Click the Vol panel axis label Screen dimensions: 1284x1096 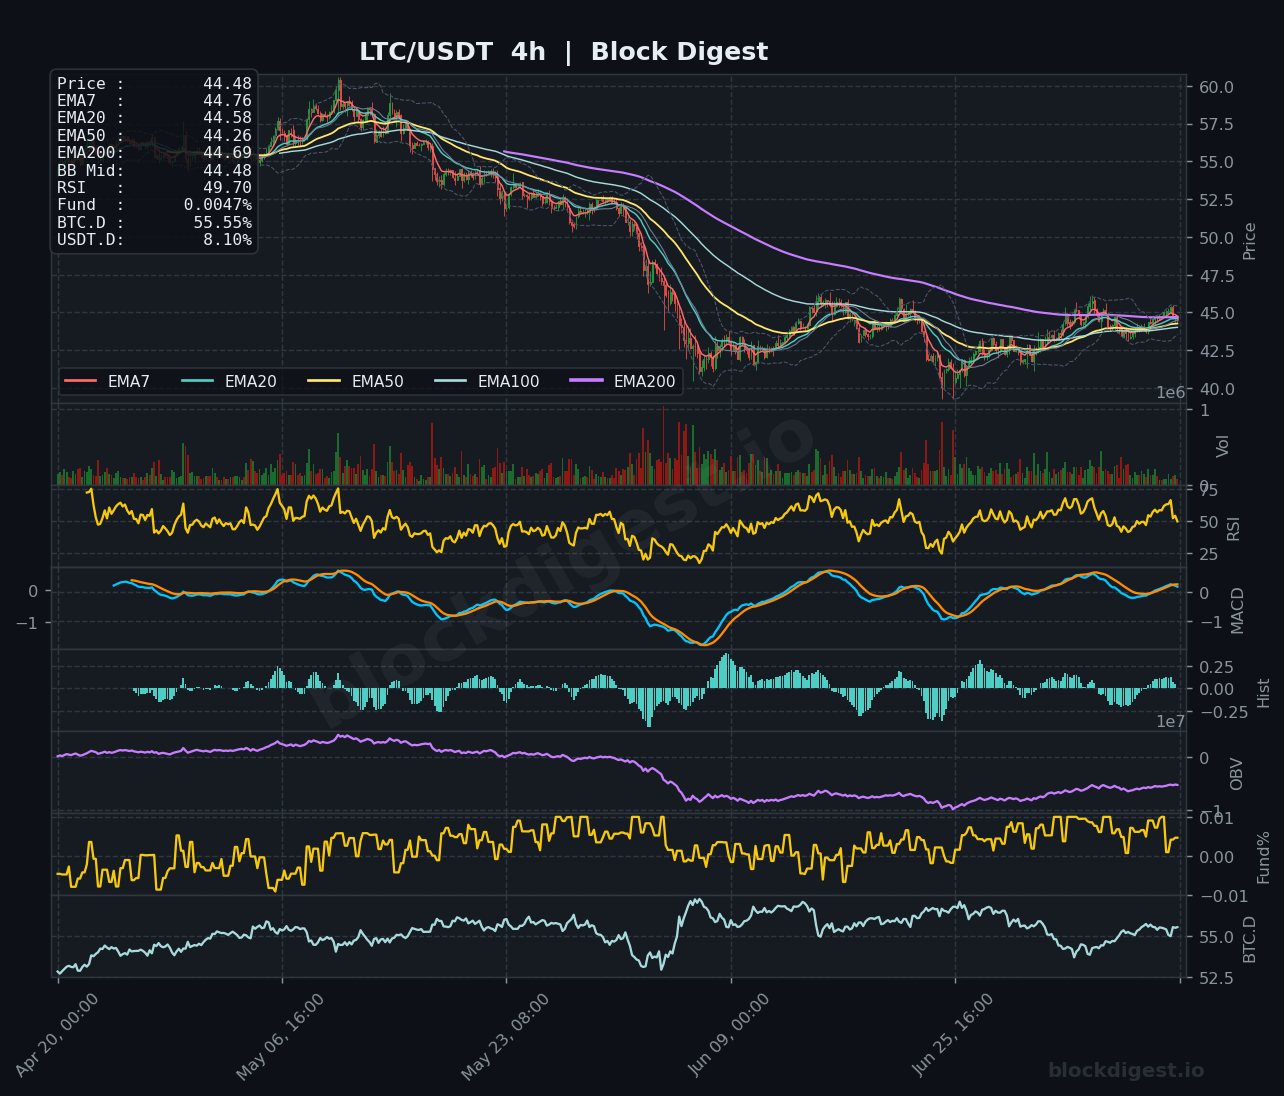click(x=1223, y=446)
